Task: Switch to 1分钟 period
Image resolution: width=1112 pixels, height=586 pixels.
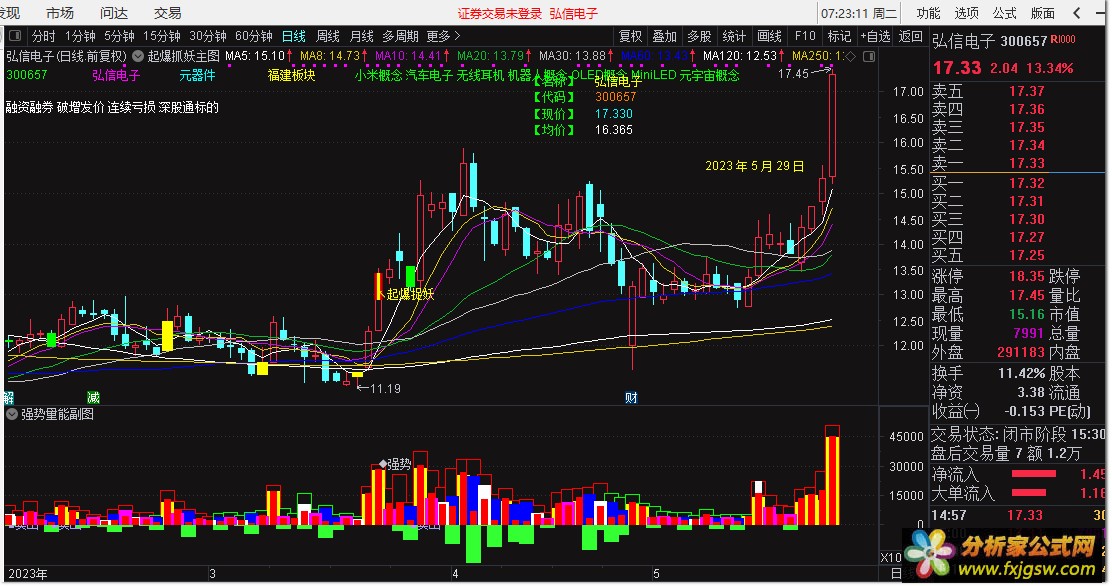Action: point(79,35)
